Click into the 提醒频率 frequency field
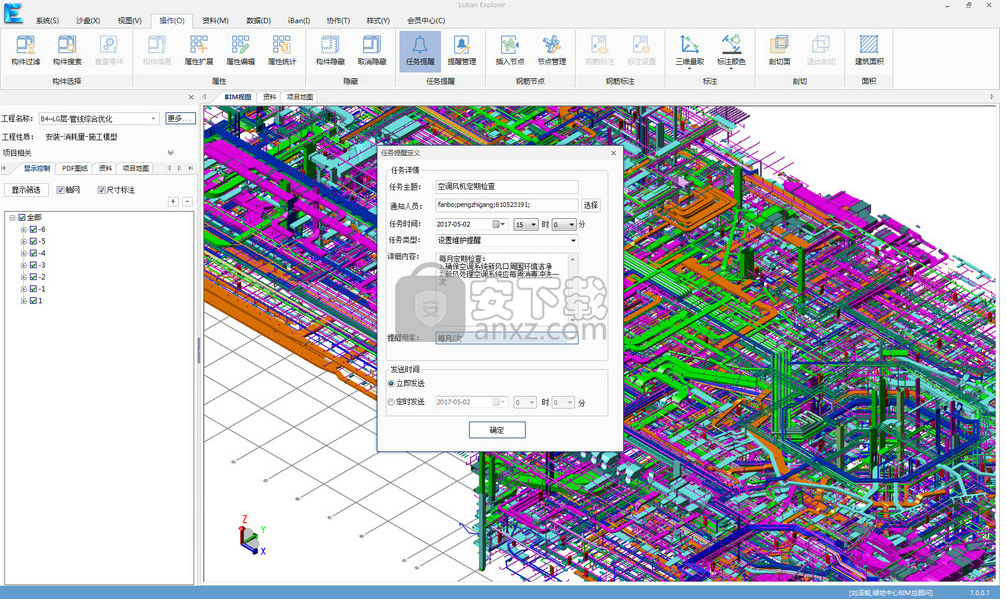 [x=507, y=338]
